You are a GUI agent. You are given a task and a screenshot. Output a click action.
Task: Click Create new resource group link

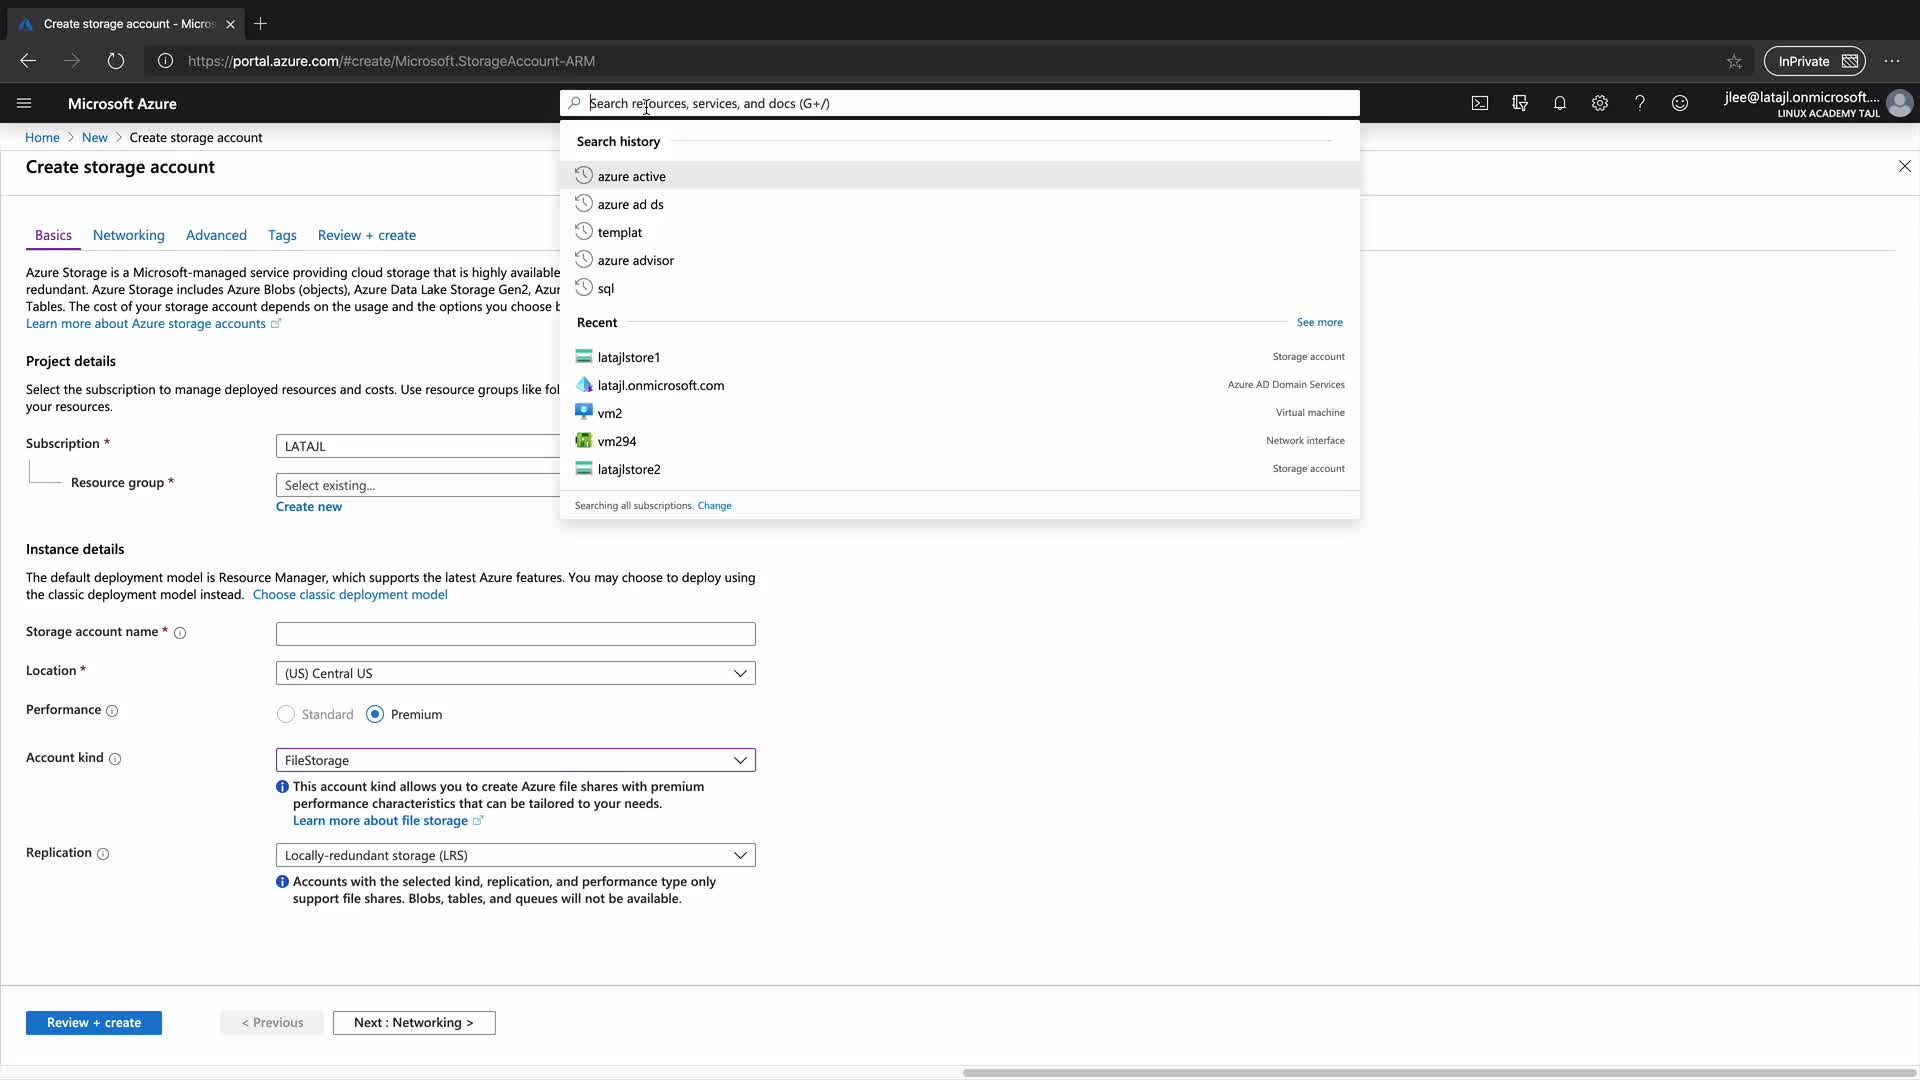pos(308,506)
